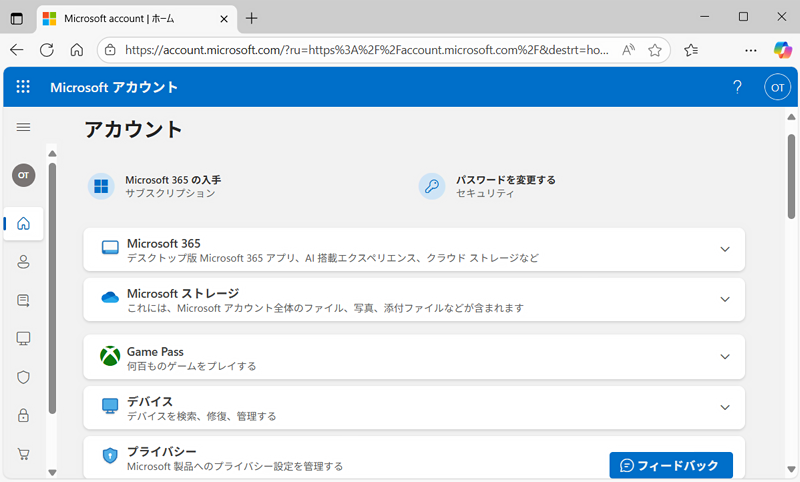Screen dimensions: 800x482
Task: Add this page to favorites star
Action: click(x=655, y=50)
